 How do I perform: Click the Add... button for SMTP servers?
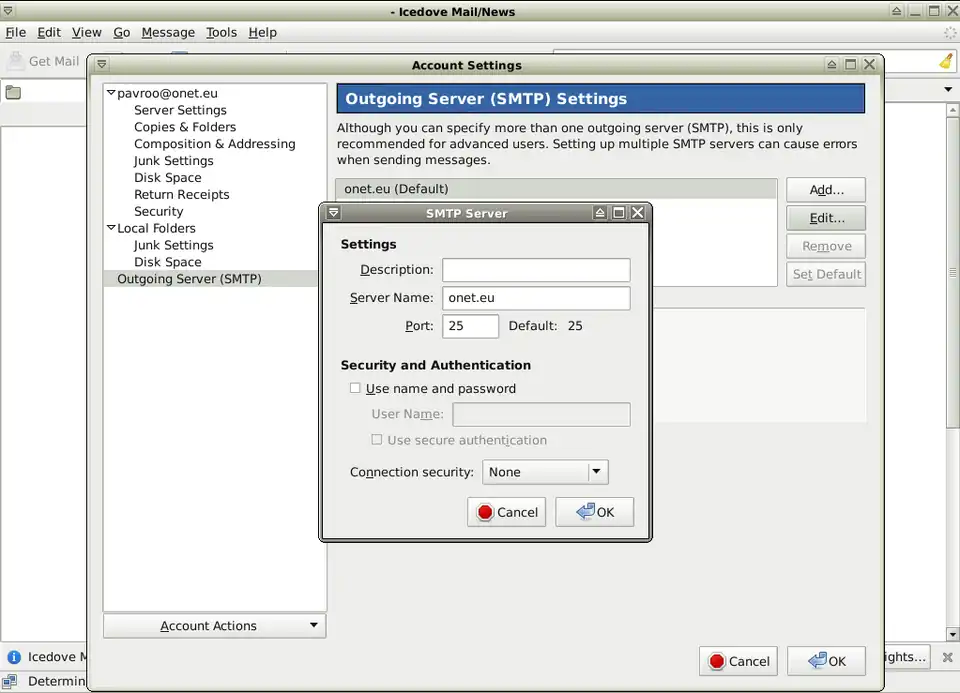click(x=825, y=190)
